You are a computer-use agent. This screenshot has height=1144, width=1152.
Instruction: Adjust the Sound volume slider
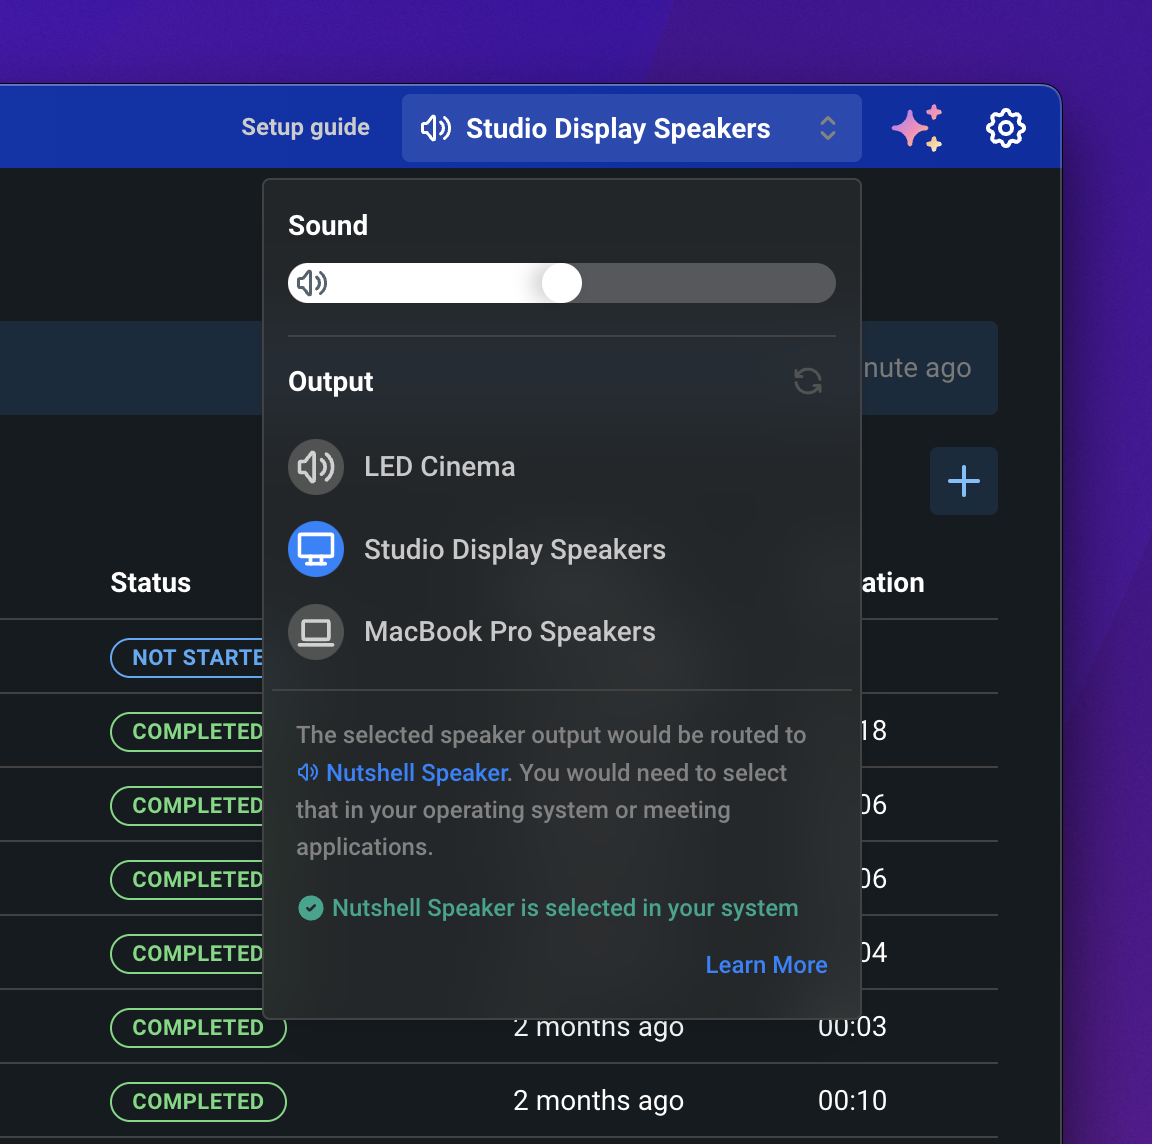click(x=561, y=283)
